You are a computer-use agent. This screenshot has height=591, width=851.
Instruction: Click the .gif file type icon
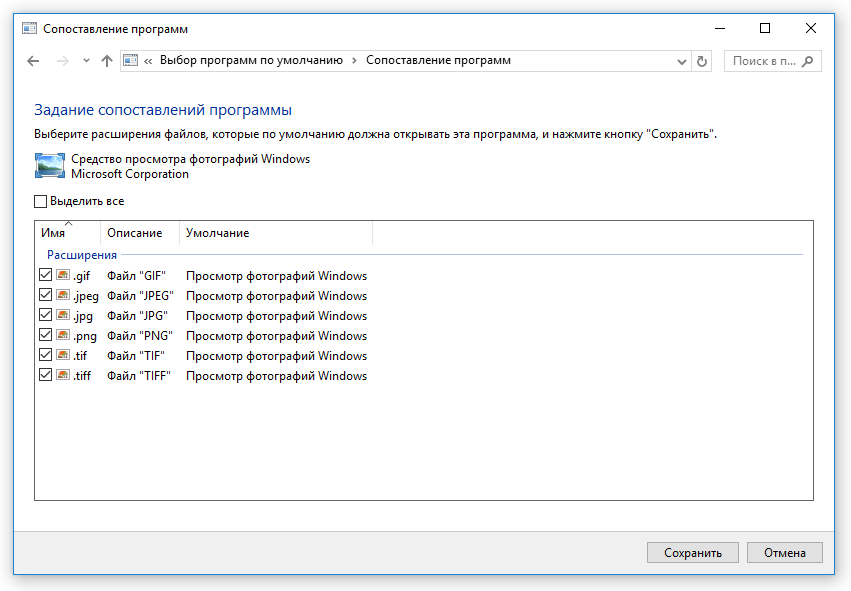click(63, 276)
